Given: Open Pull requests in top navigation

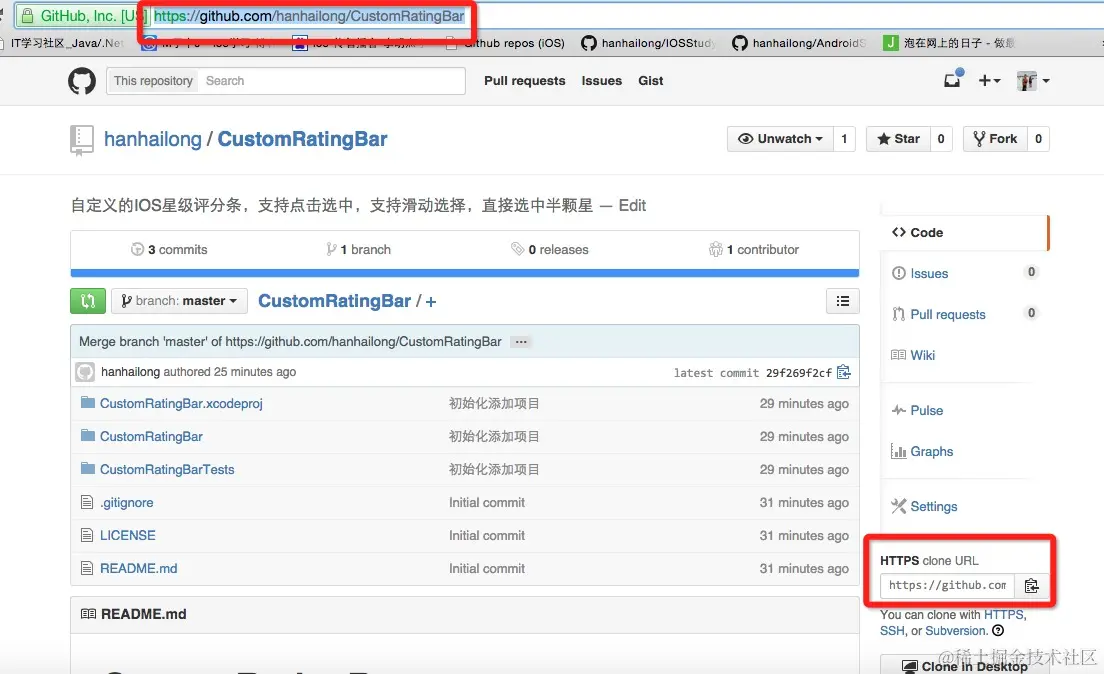Looking at the screenshot, I should tap(525, 80).
